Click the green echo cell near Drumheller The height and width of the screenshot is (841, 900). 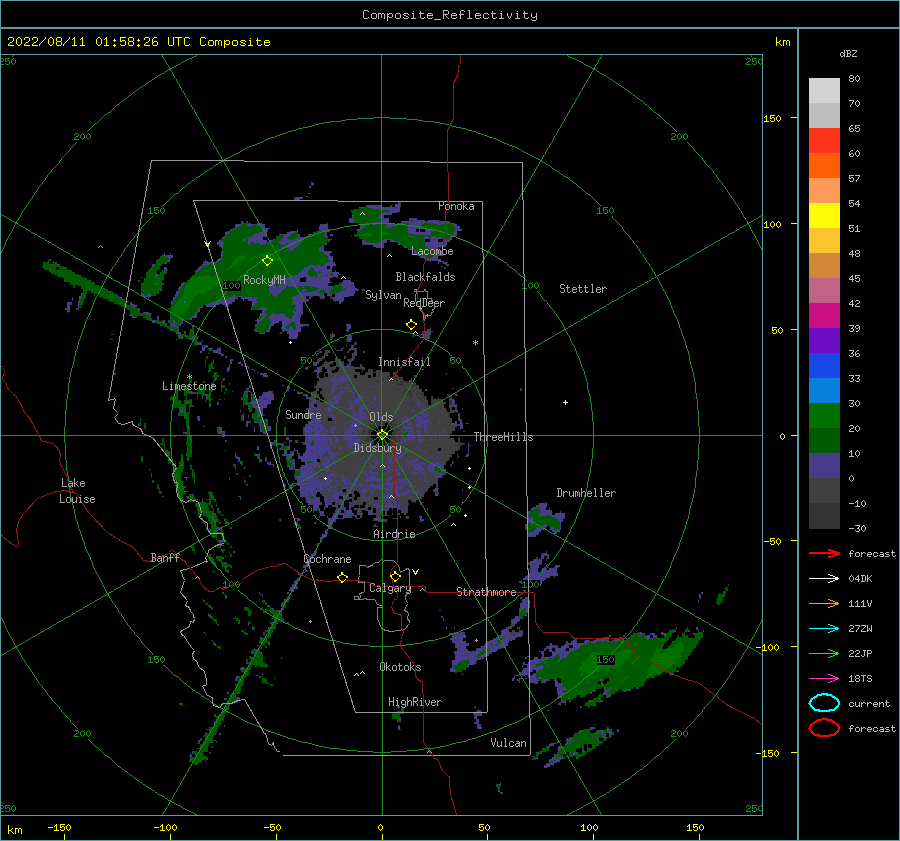544,520
